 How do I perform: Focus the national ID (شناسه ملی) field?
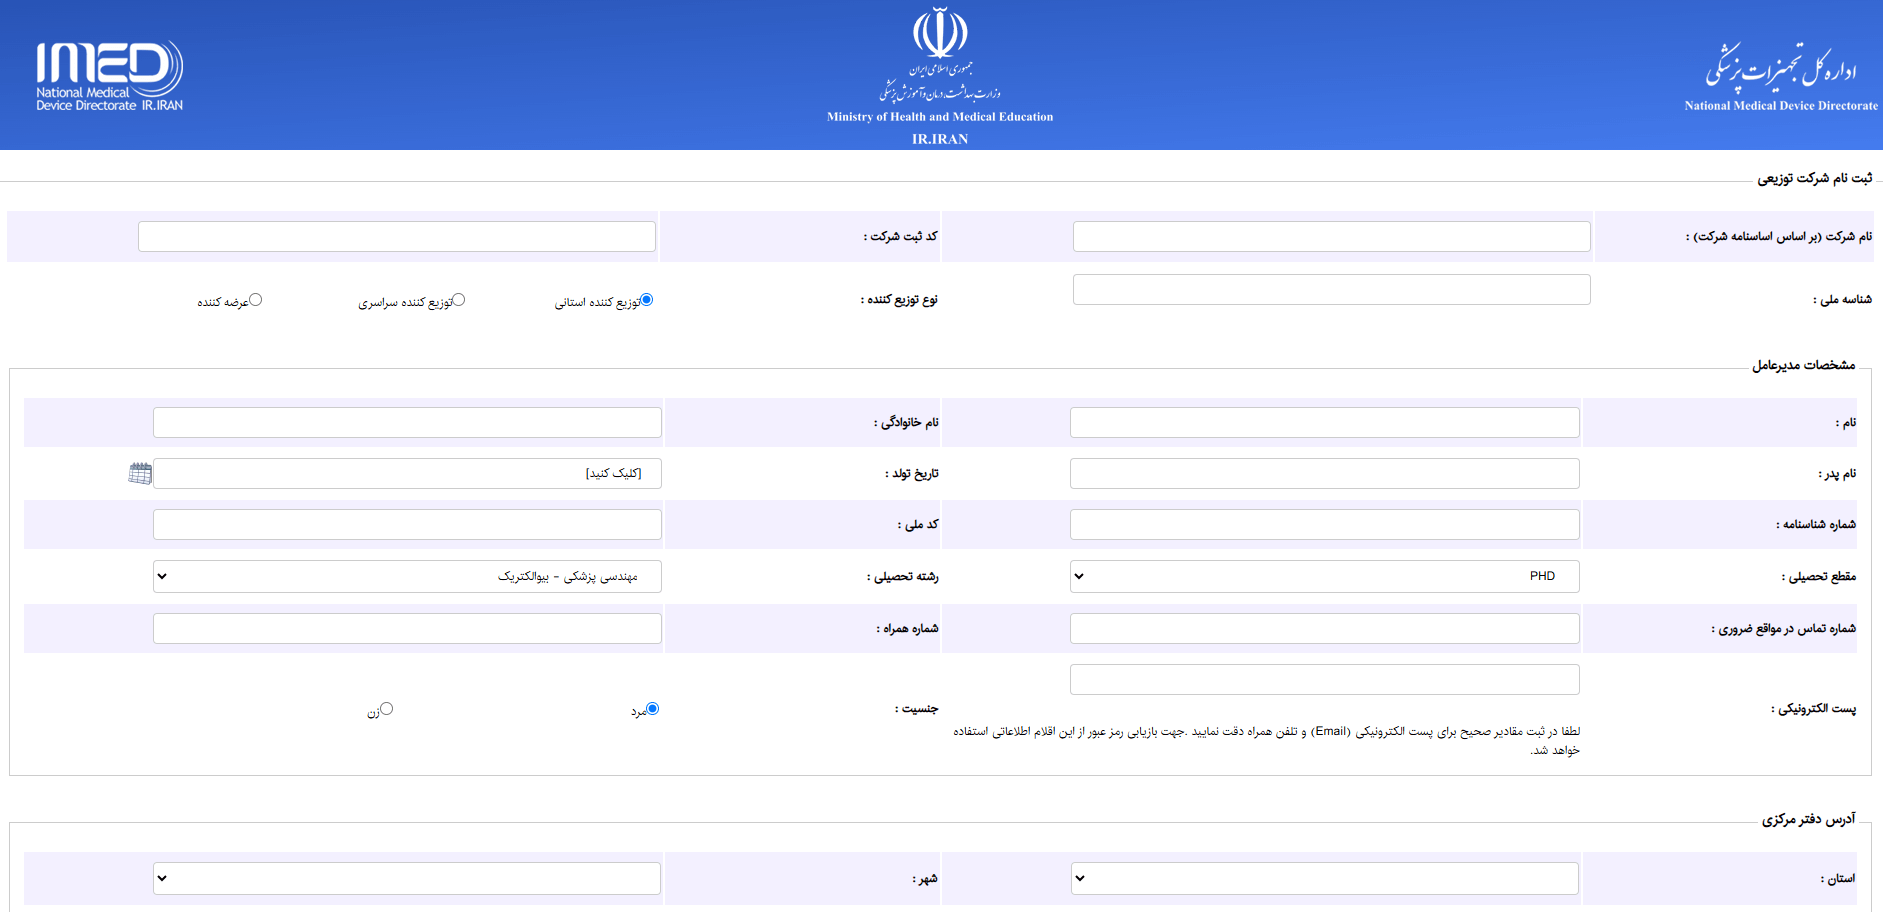tap(1331, 290)
